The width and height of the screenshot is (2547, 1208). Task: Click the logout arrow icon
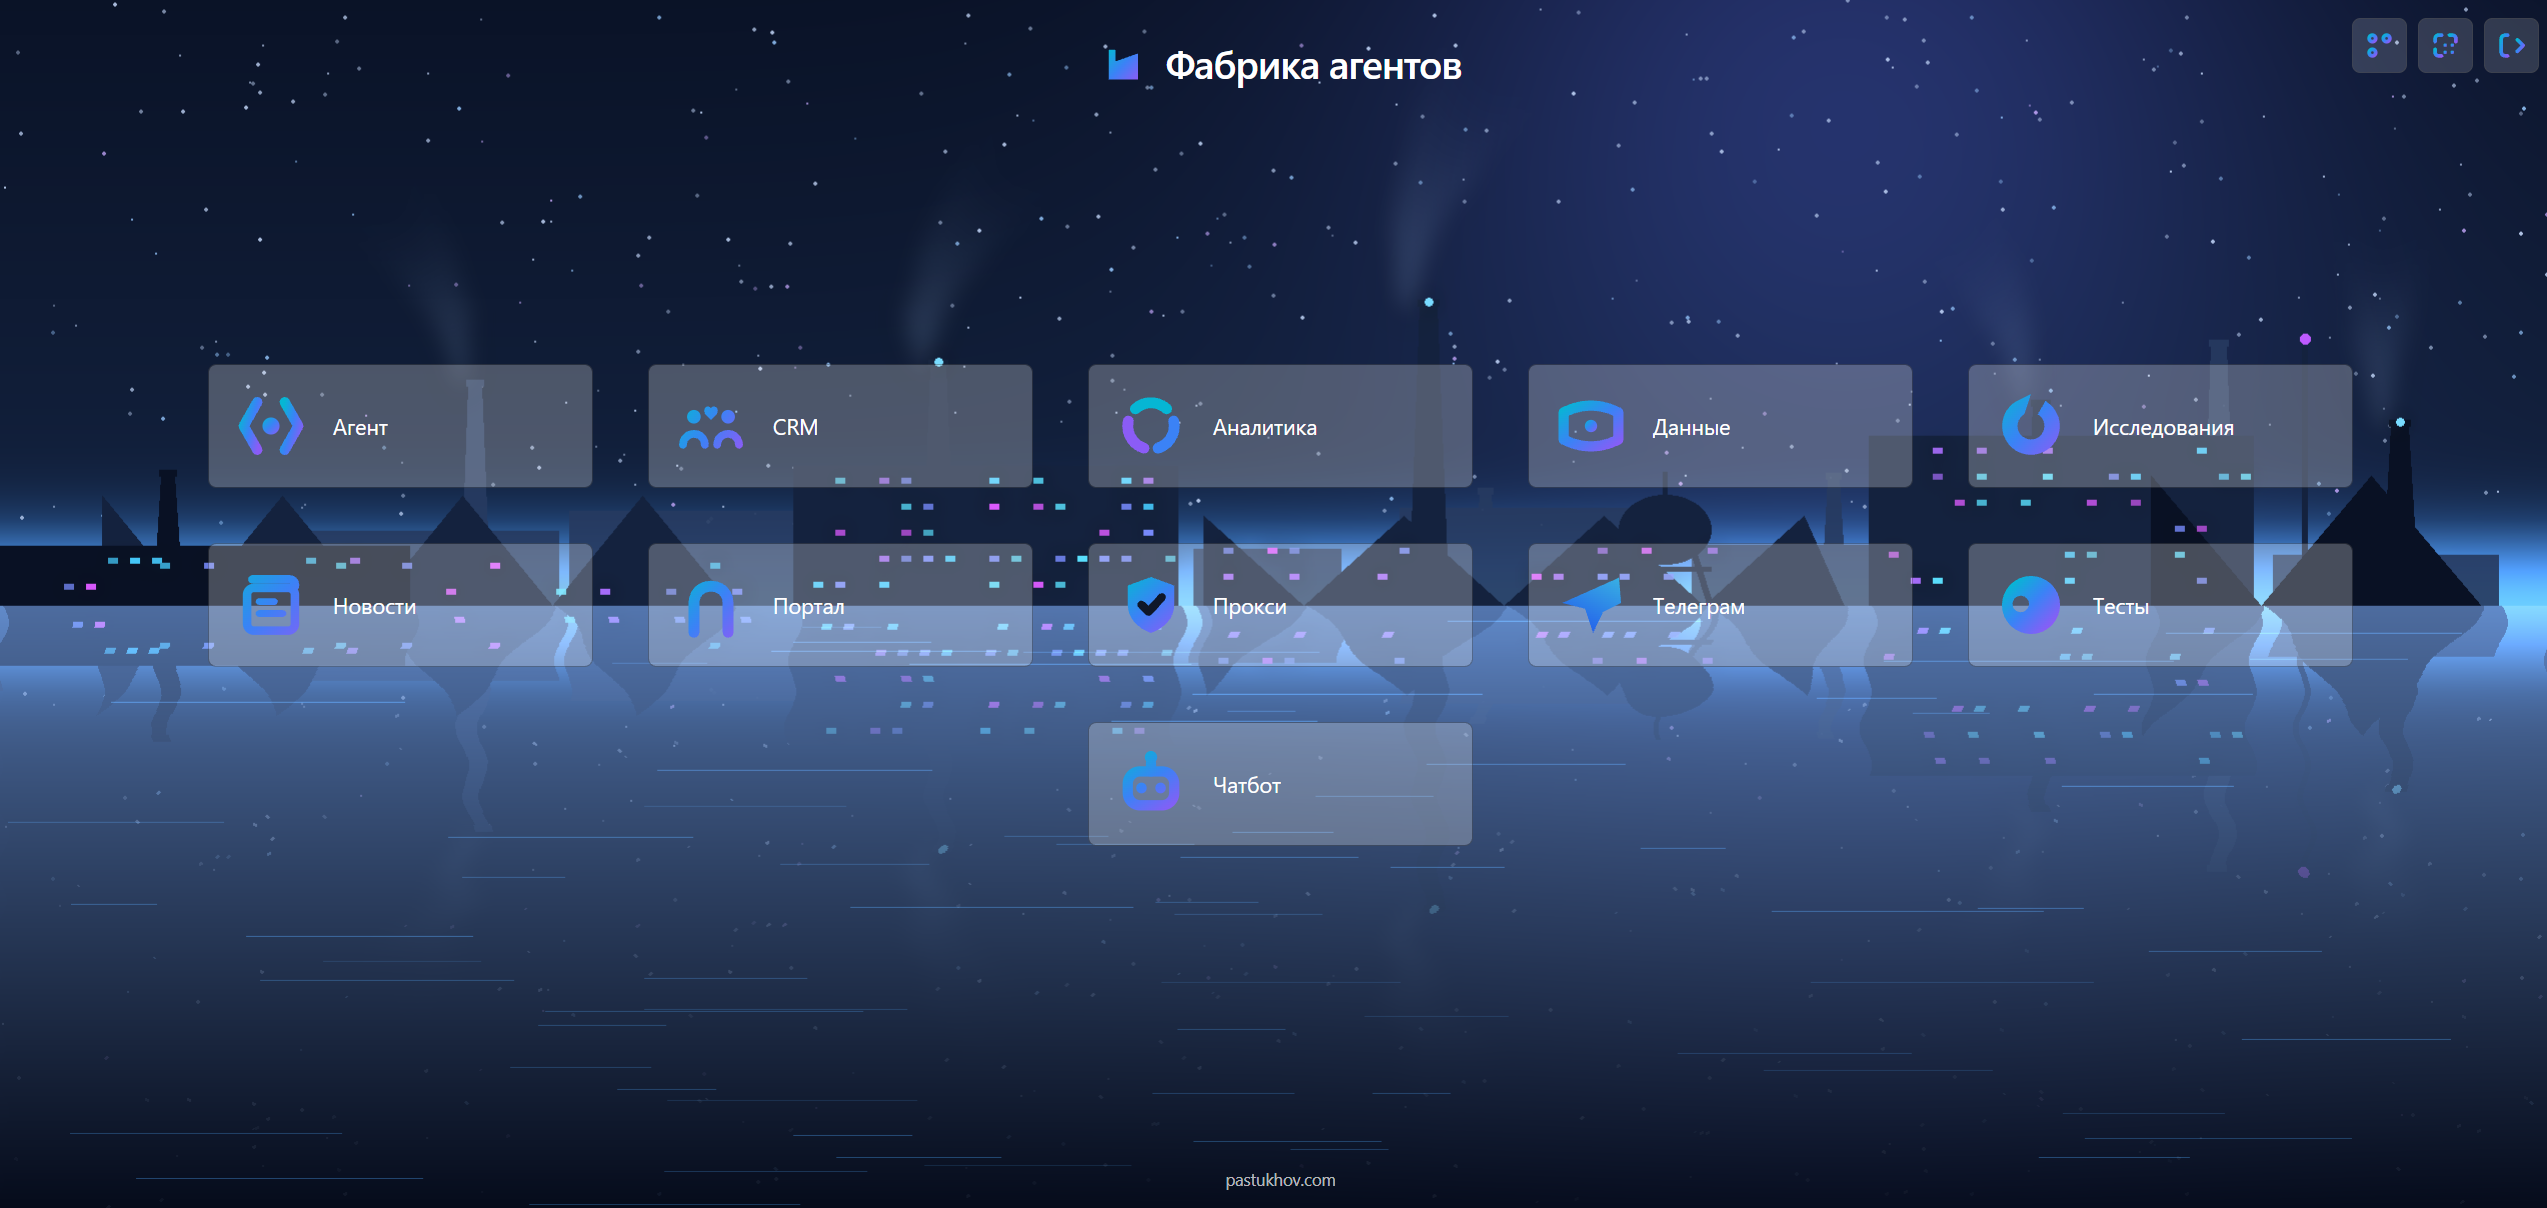(2511, 45)
